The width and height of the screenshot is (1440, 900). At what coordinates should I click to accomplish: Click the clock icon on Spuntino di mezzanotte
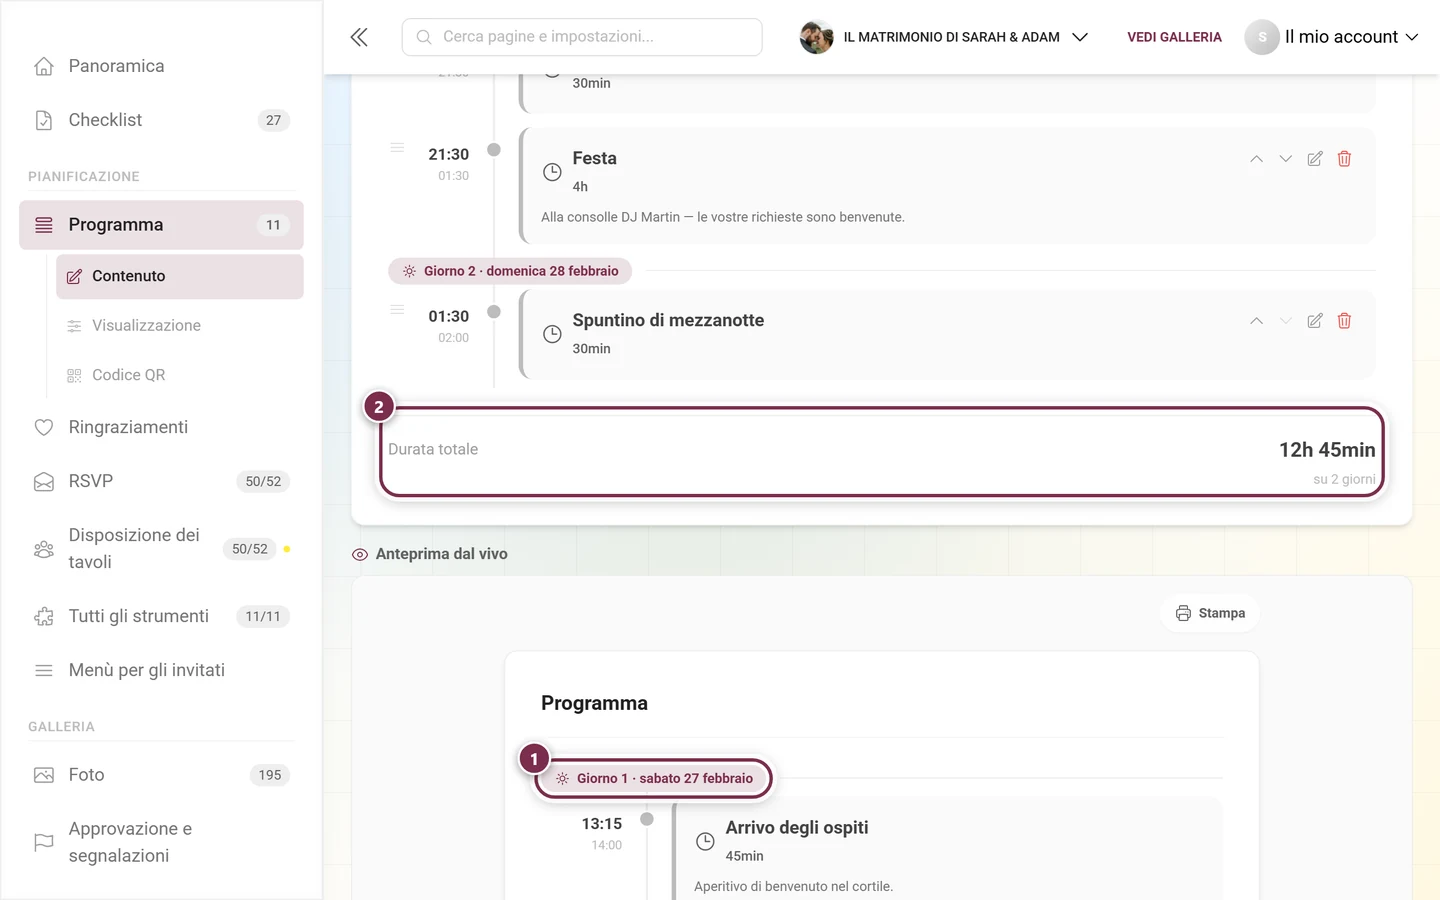(x=552, y=334)
